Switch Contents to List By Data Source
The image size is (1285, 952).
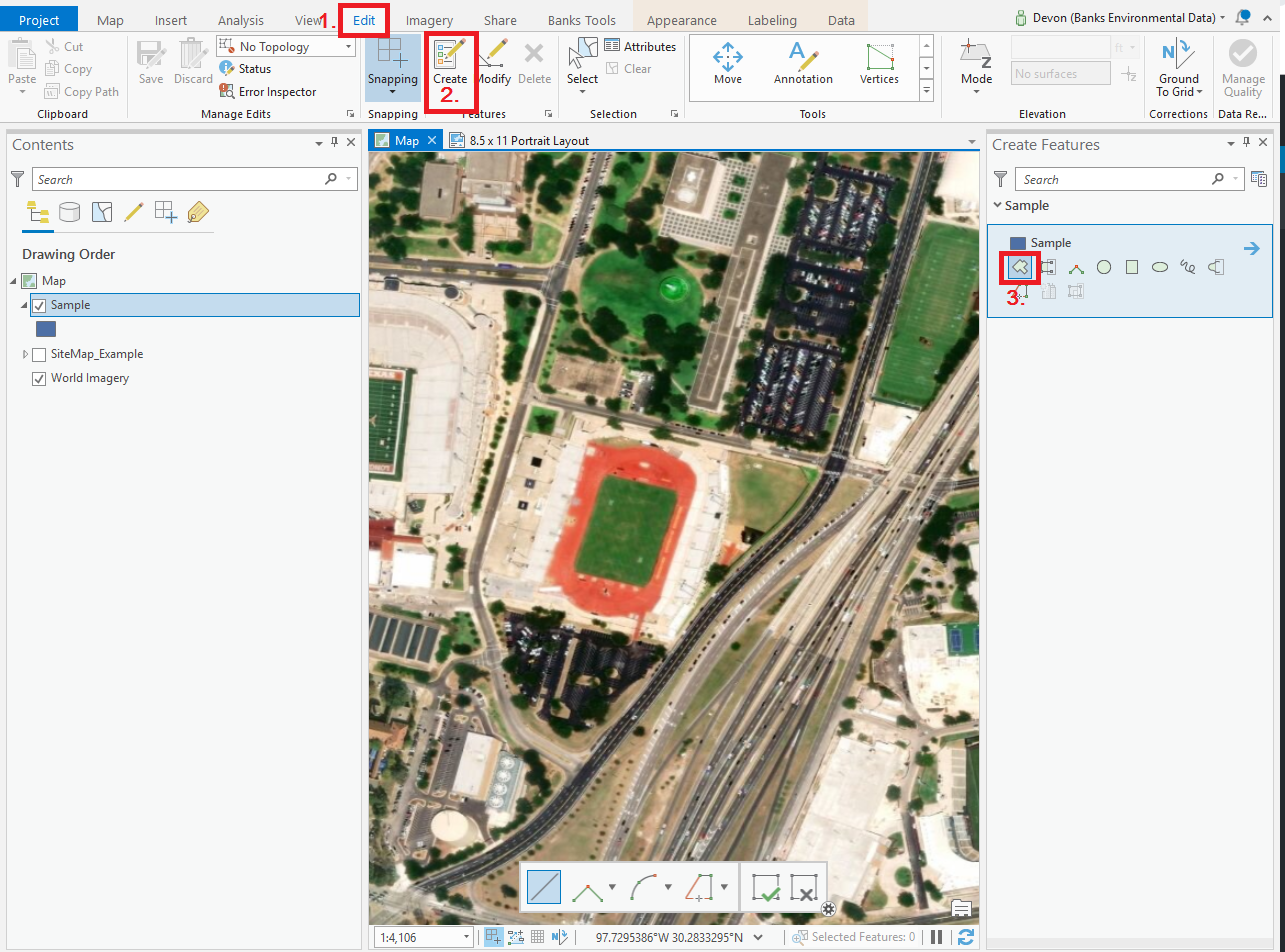69,212
